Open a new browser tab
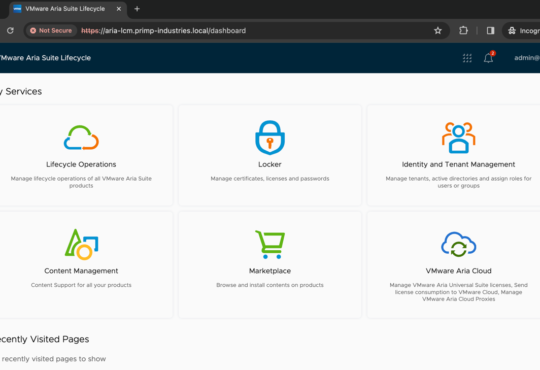 pos(137,9)
